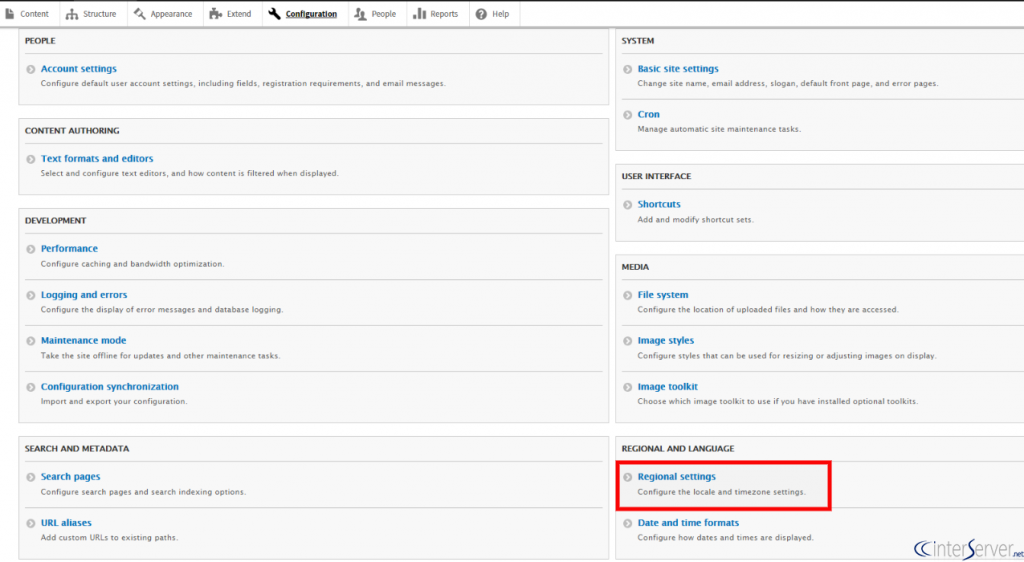Image resolution: width=1024 pixels, height=562 pixels.
Task: Click 'Add and modify shortcut sets.' description
Action: (x=696, y=220)
